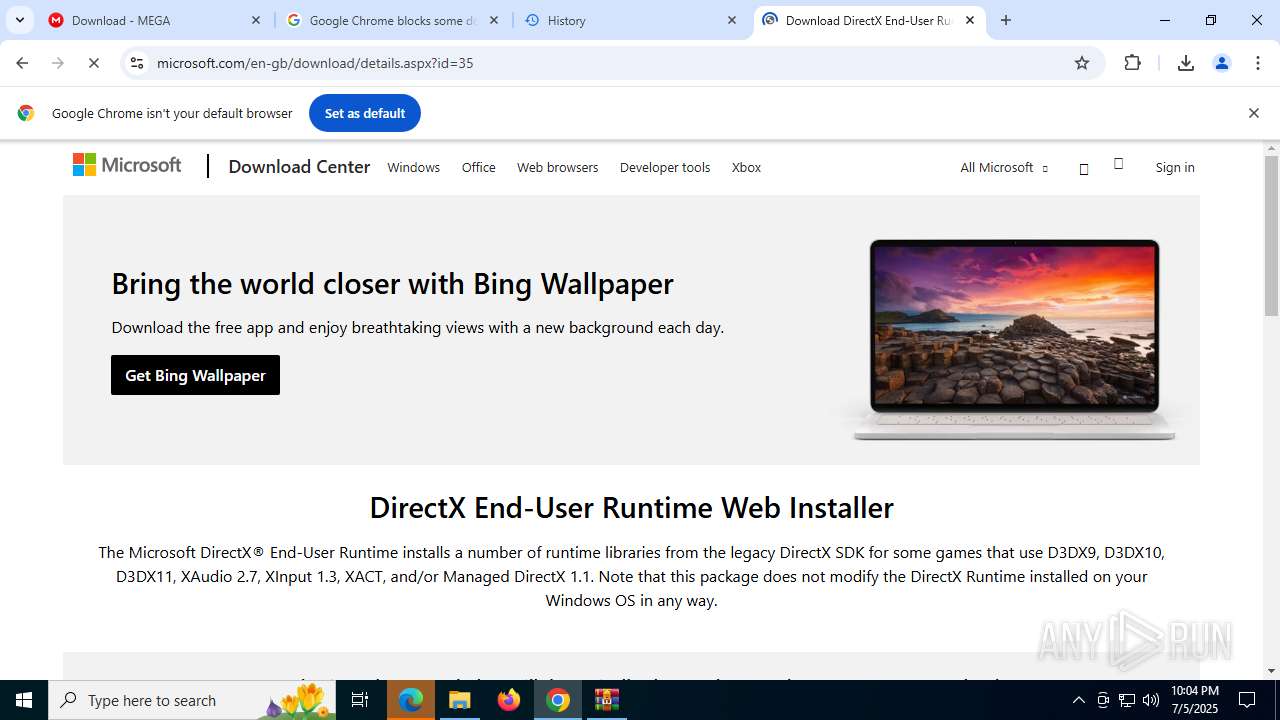The image size is (1280, 720).
Task: Open a new tab with plus button
Action: pos(1006,20)
